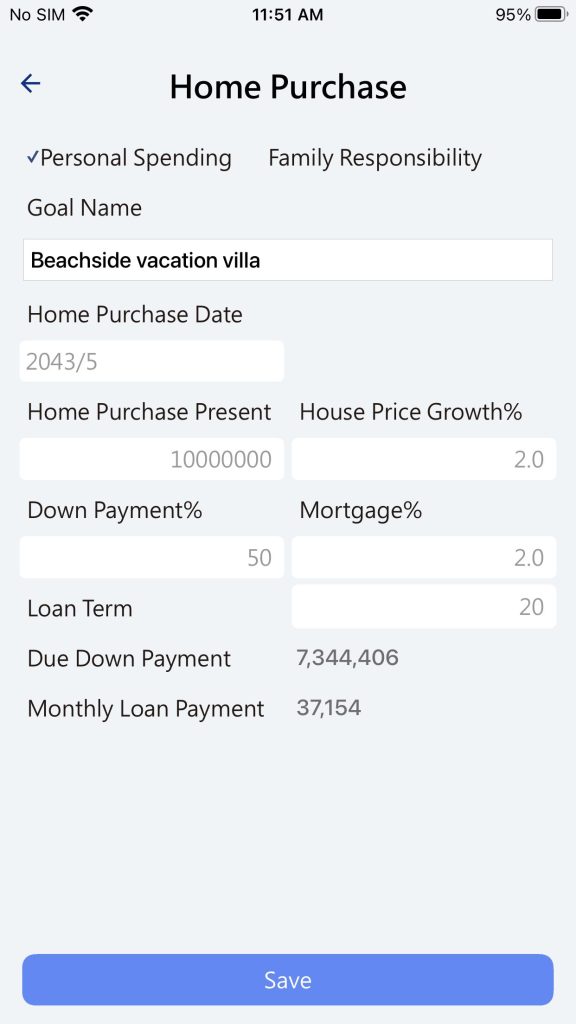Tap the Loan Term label
576x1024 pixels.
(x=80, y=609)
